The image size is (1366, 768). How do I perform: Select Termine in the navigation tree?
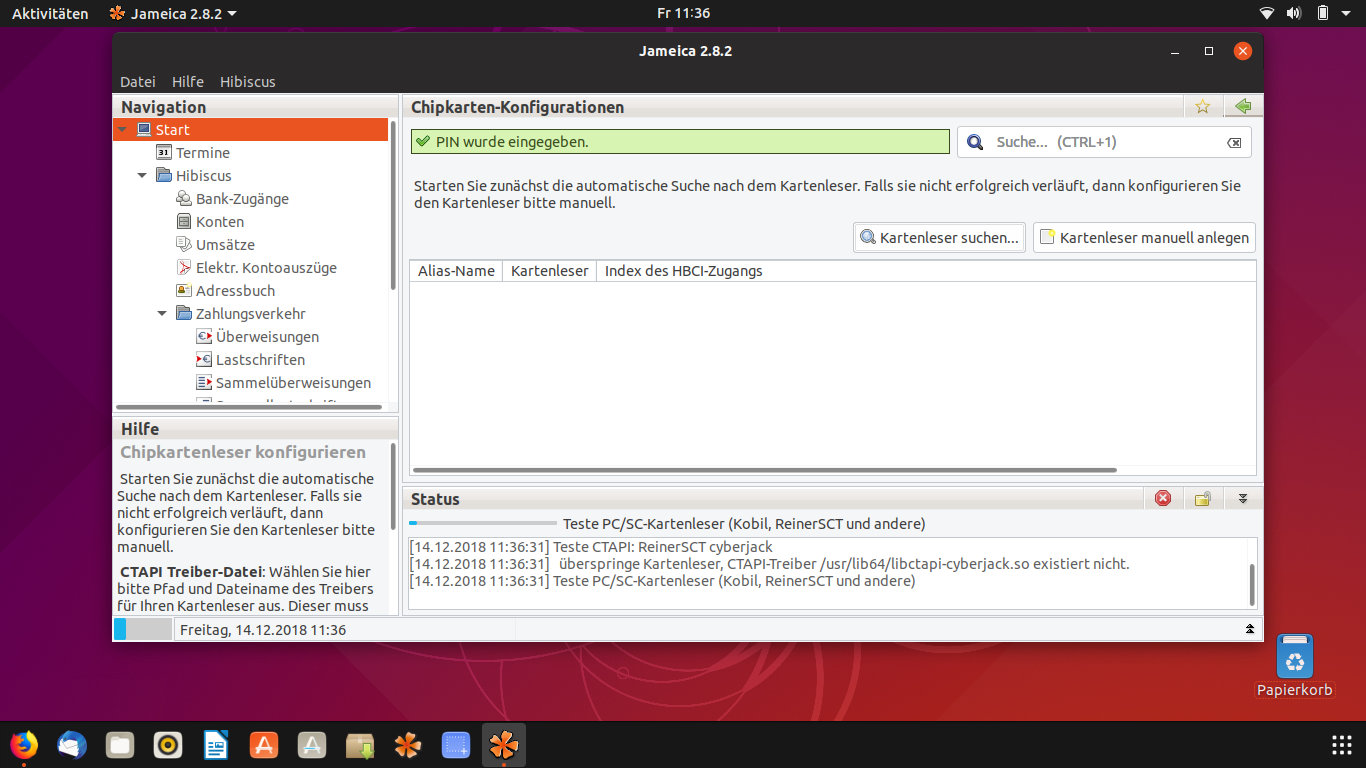(203, 153)
